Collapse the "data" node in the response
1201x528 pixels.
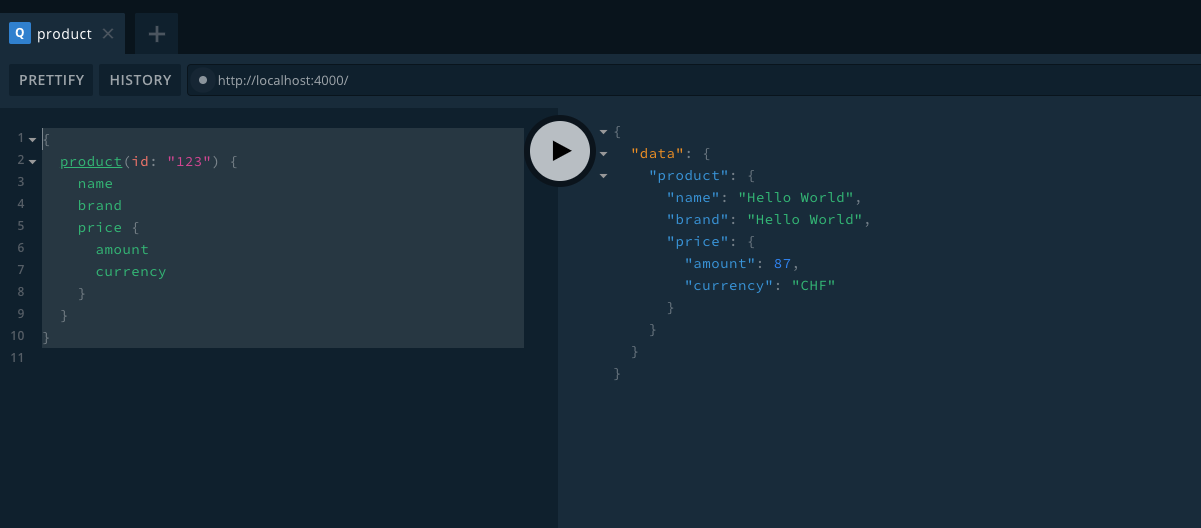click(x=603, y=154)
